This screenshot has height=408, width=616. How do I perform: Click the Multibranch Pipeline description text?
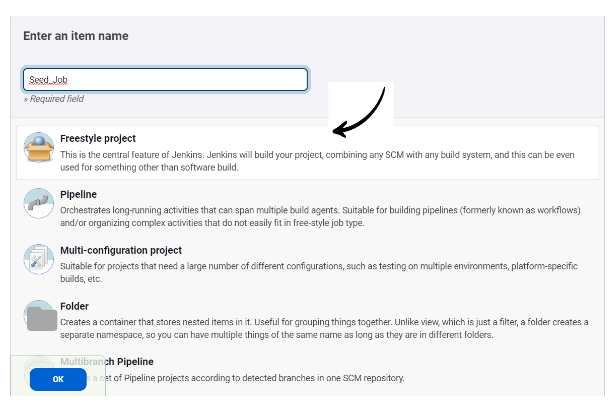250,379
